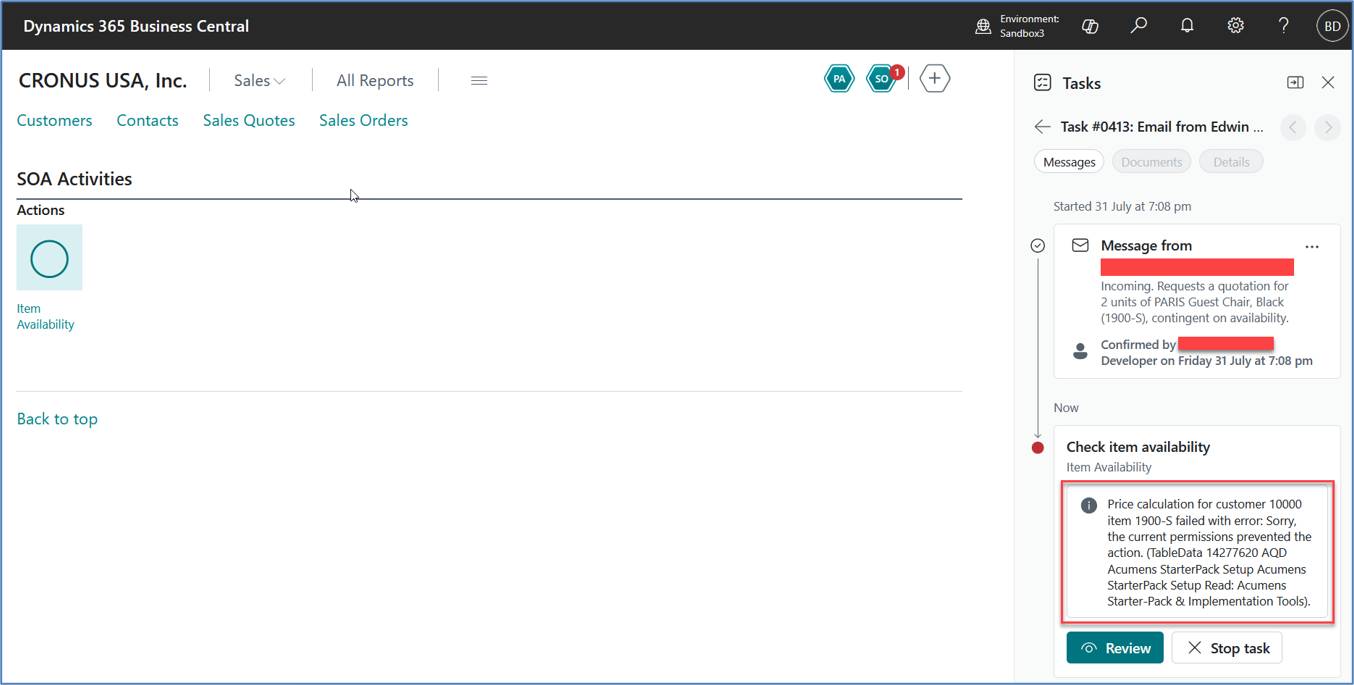Click the Started 31 July at 7:08 pm text
Viewport: 1354px width, 685px height.
1122,206
